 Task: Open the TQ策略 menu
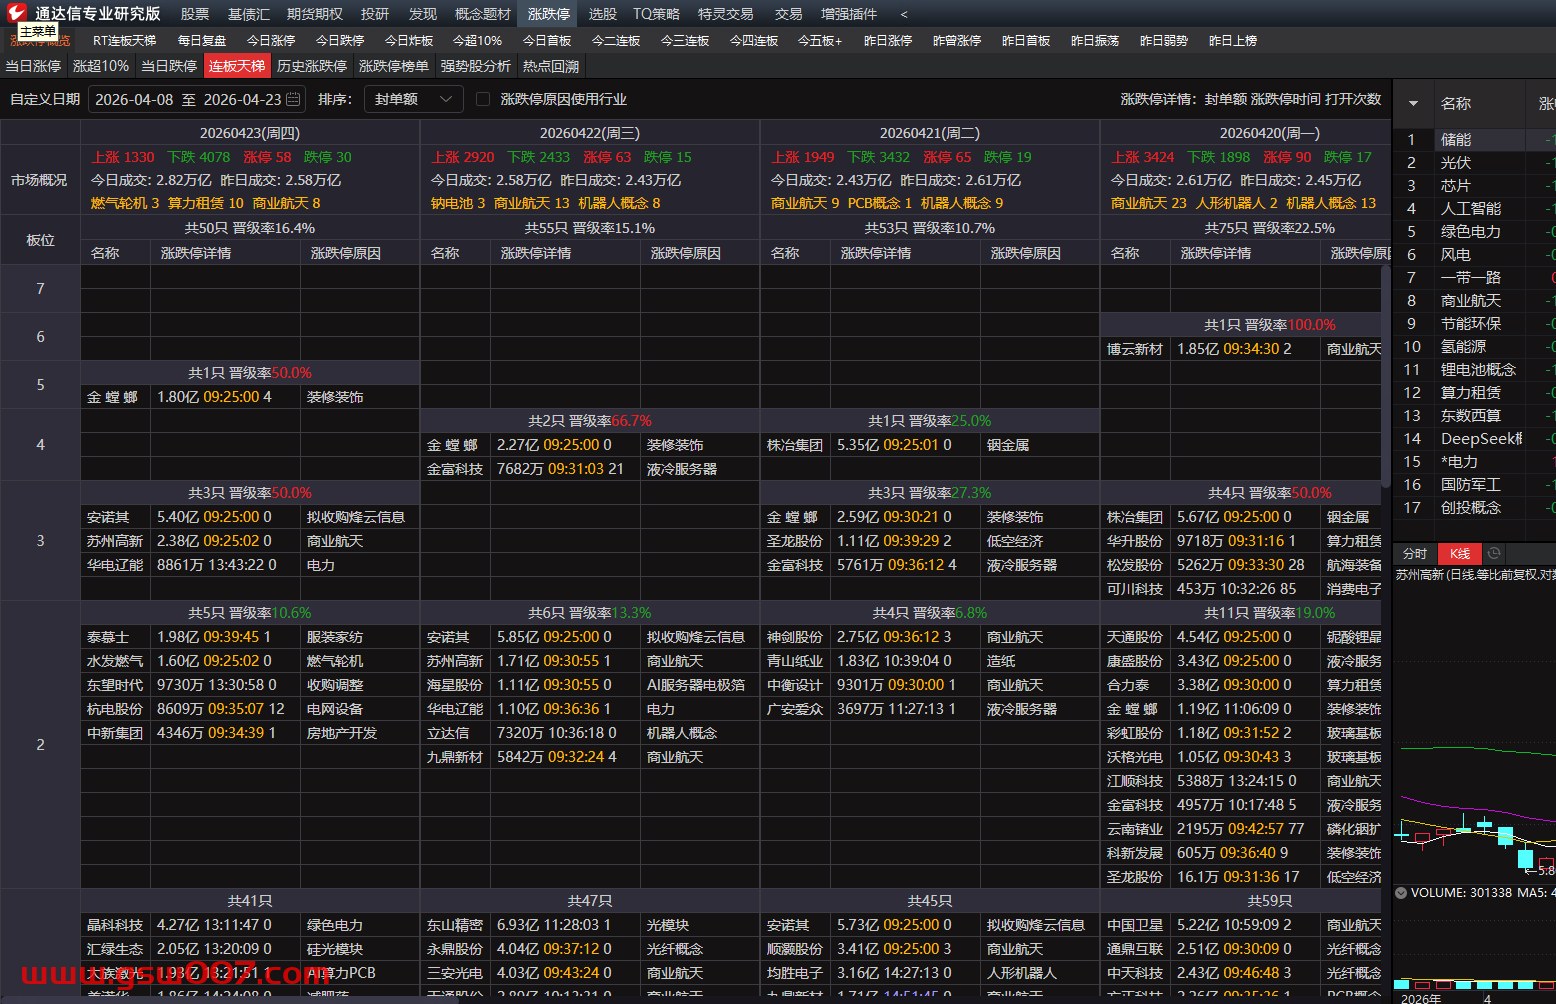pos(656,14)
